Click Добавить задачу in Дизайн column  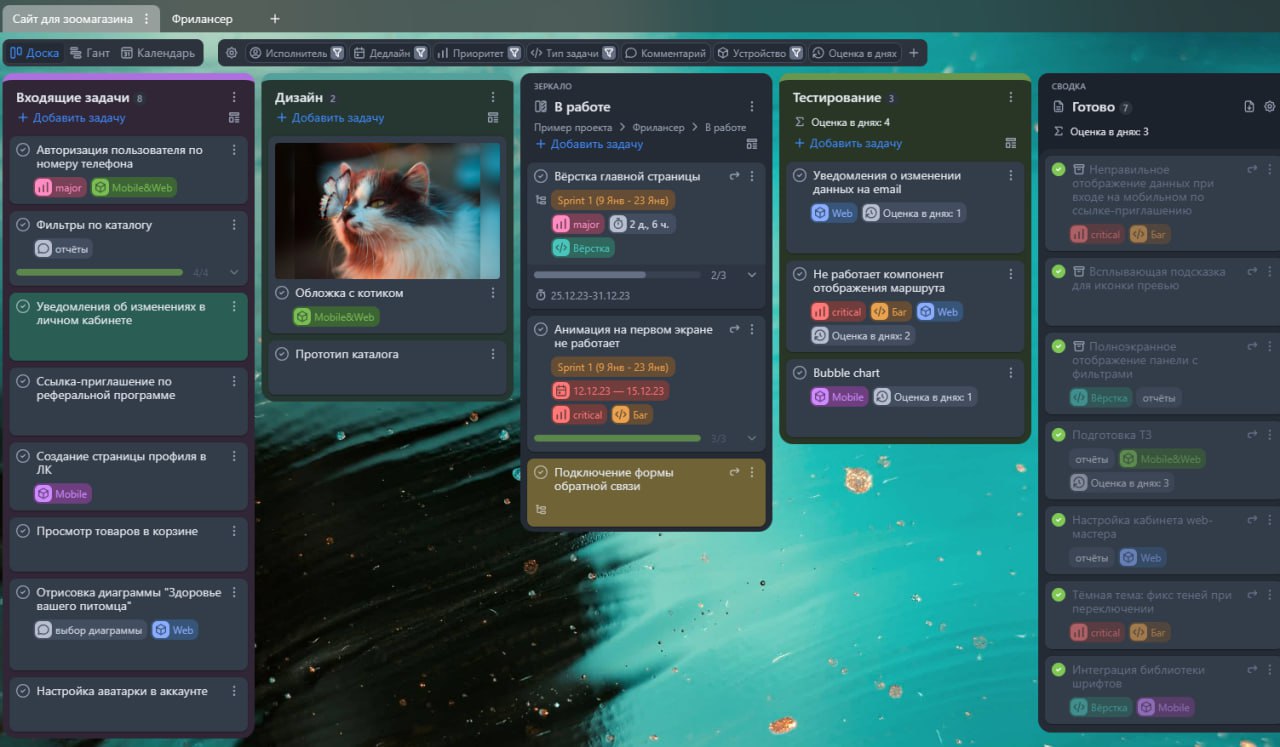tap(330, 118)
